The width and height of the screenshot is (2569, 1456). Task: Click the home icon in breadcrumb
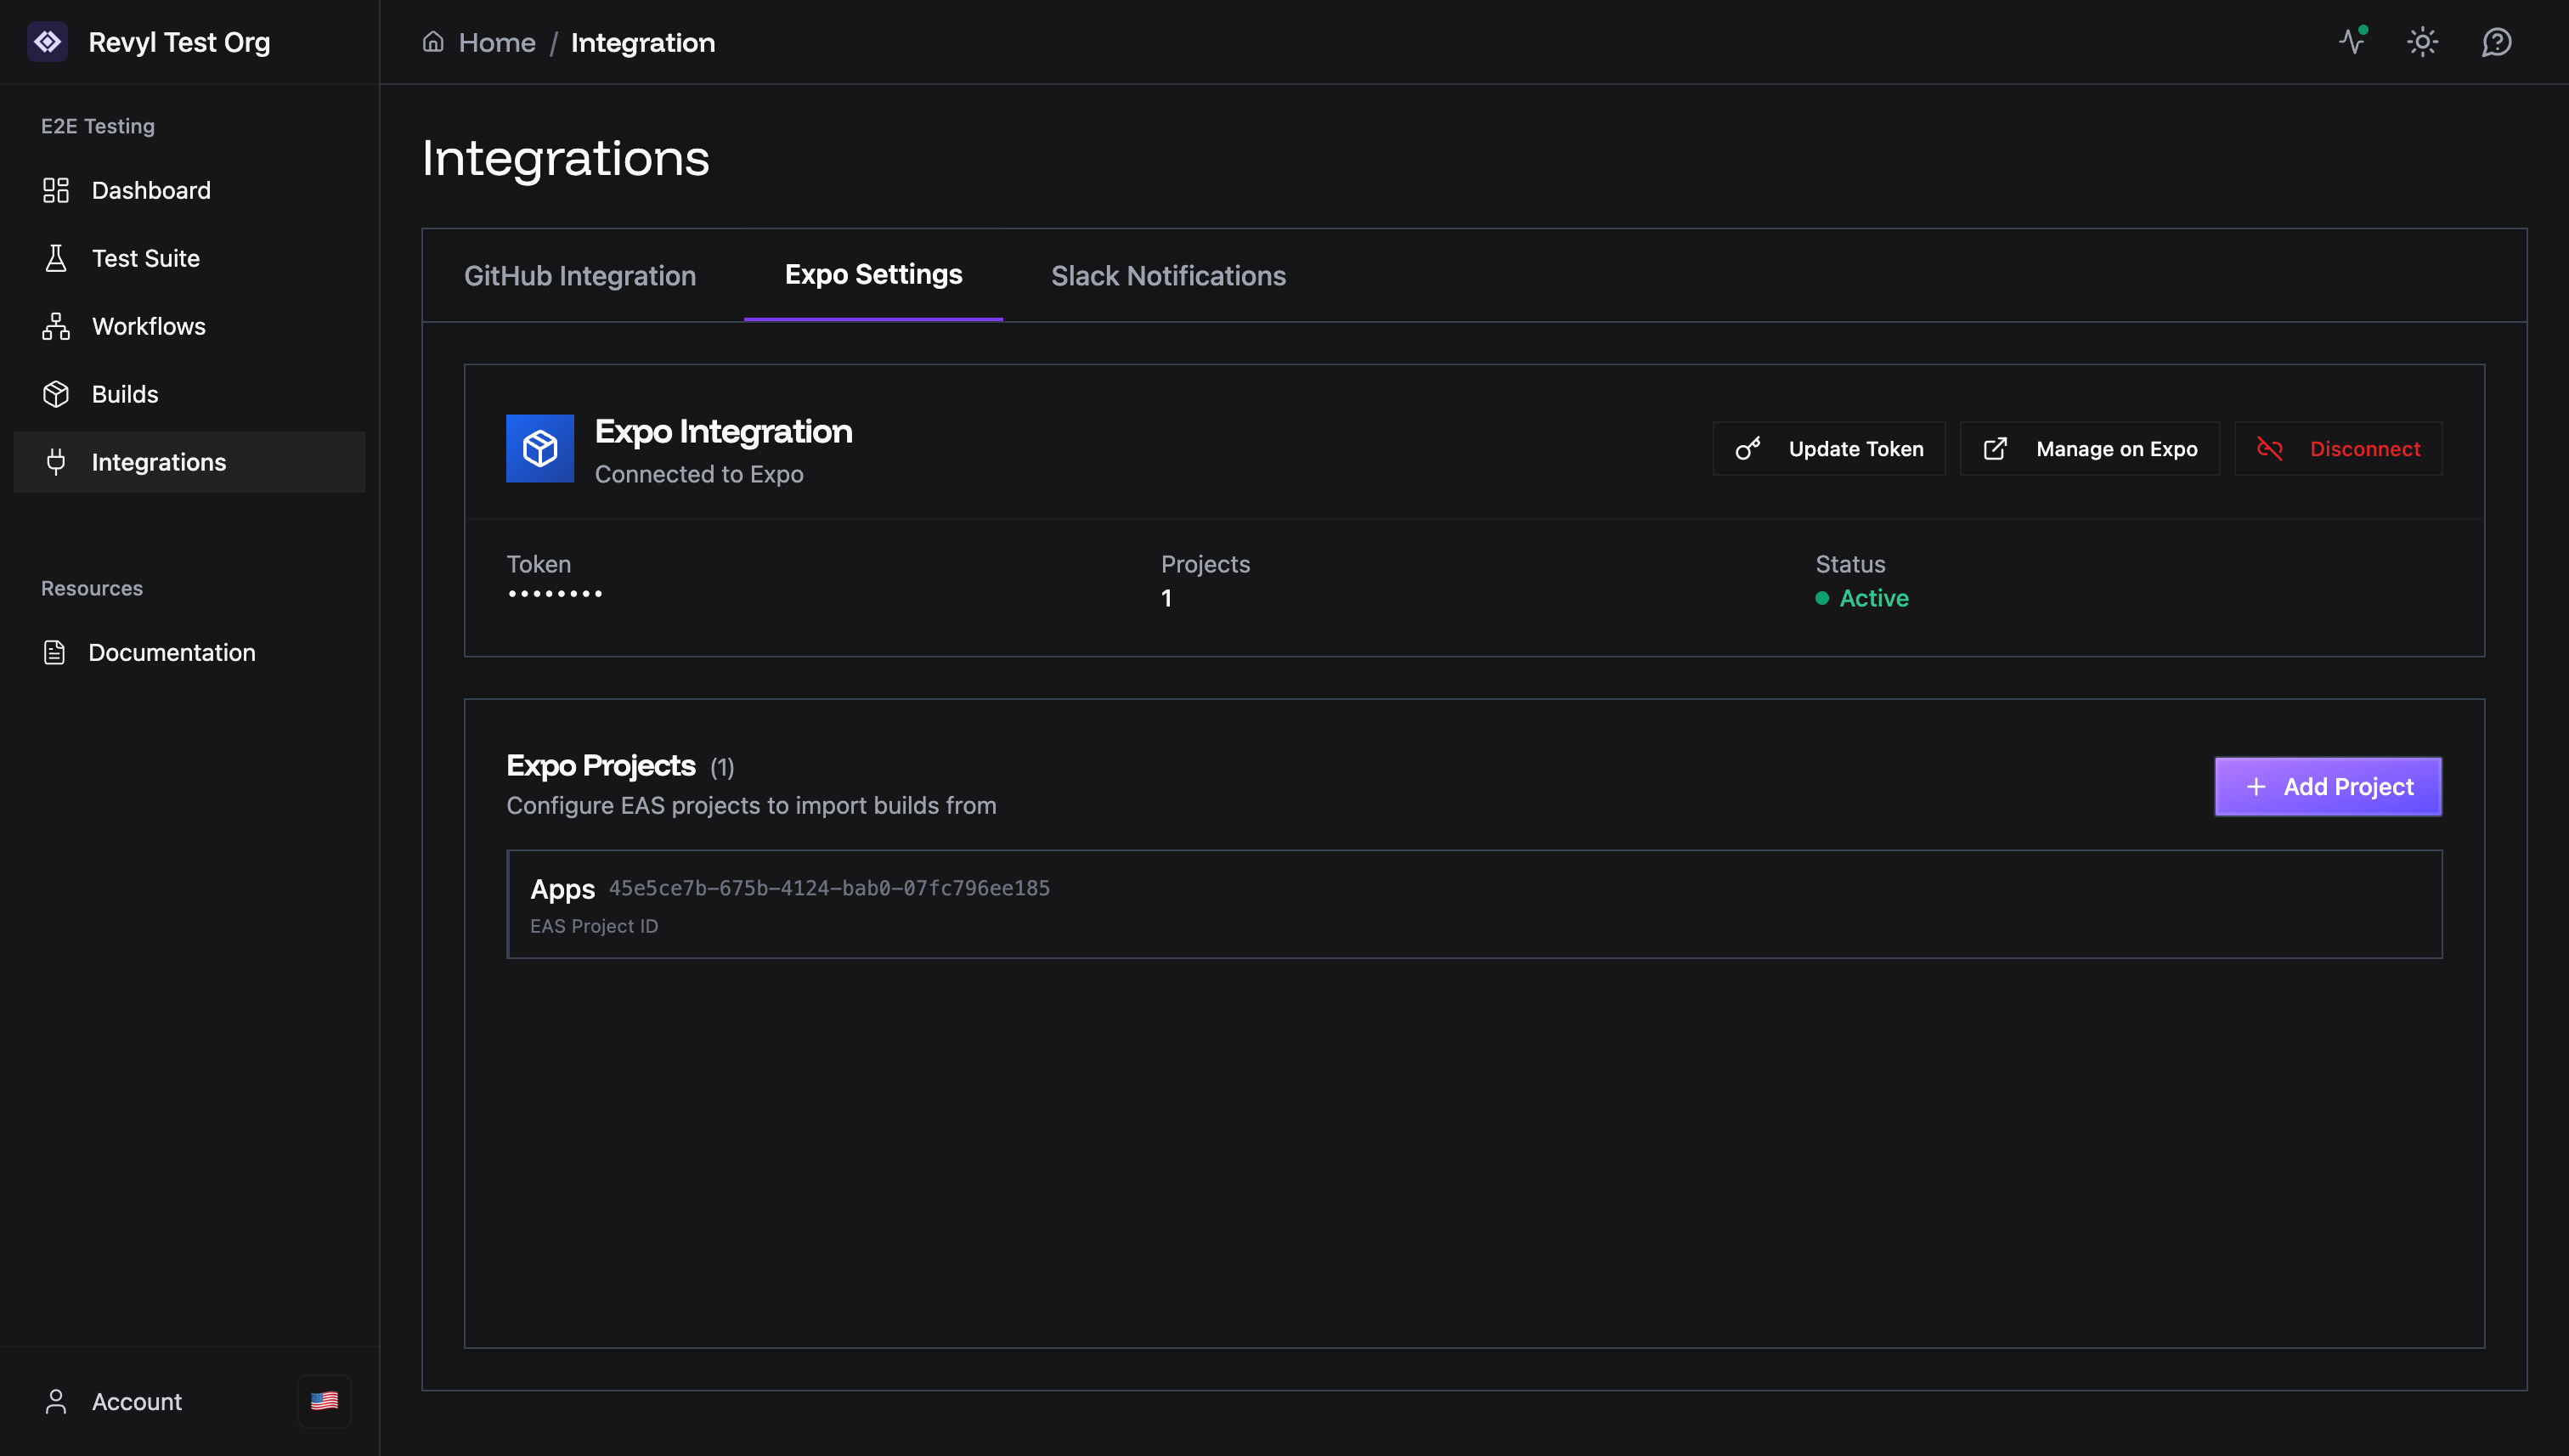point(433,42)
